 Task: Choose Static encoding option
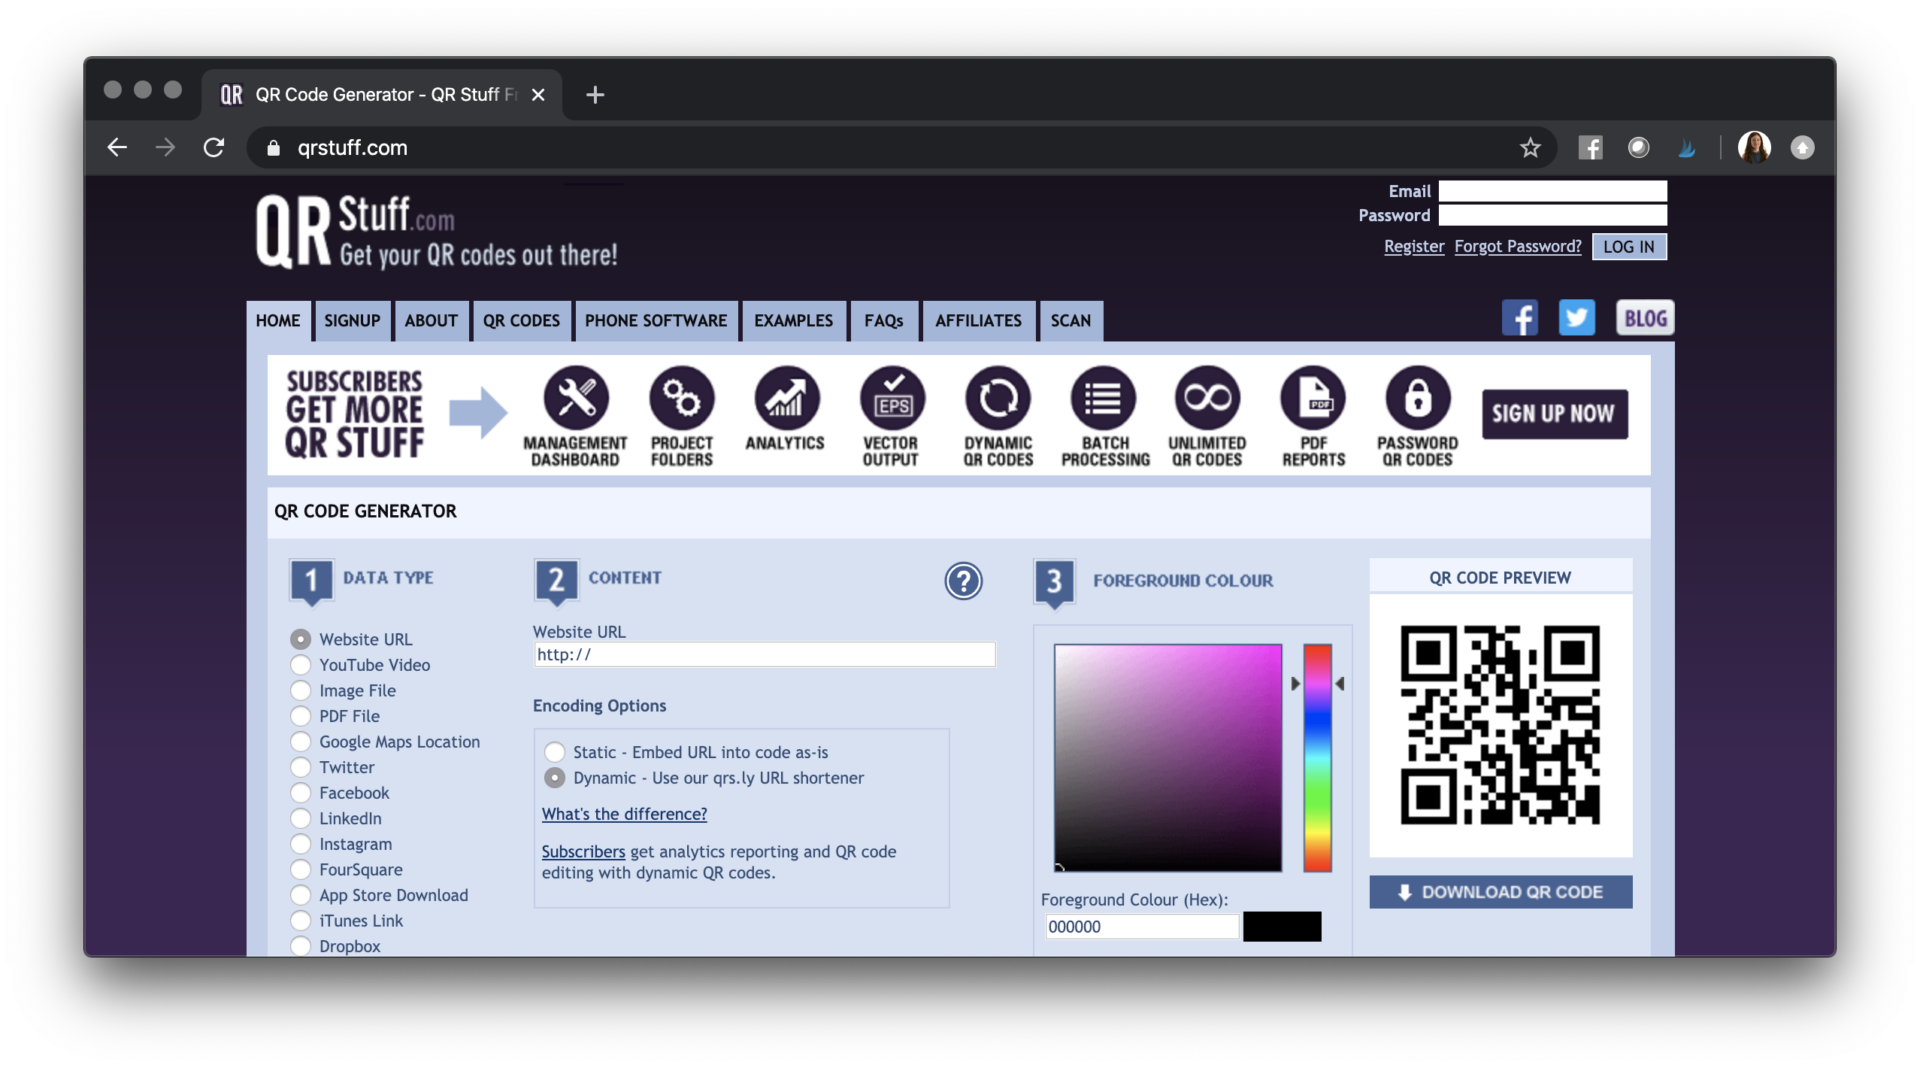point(554,752)
